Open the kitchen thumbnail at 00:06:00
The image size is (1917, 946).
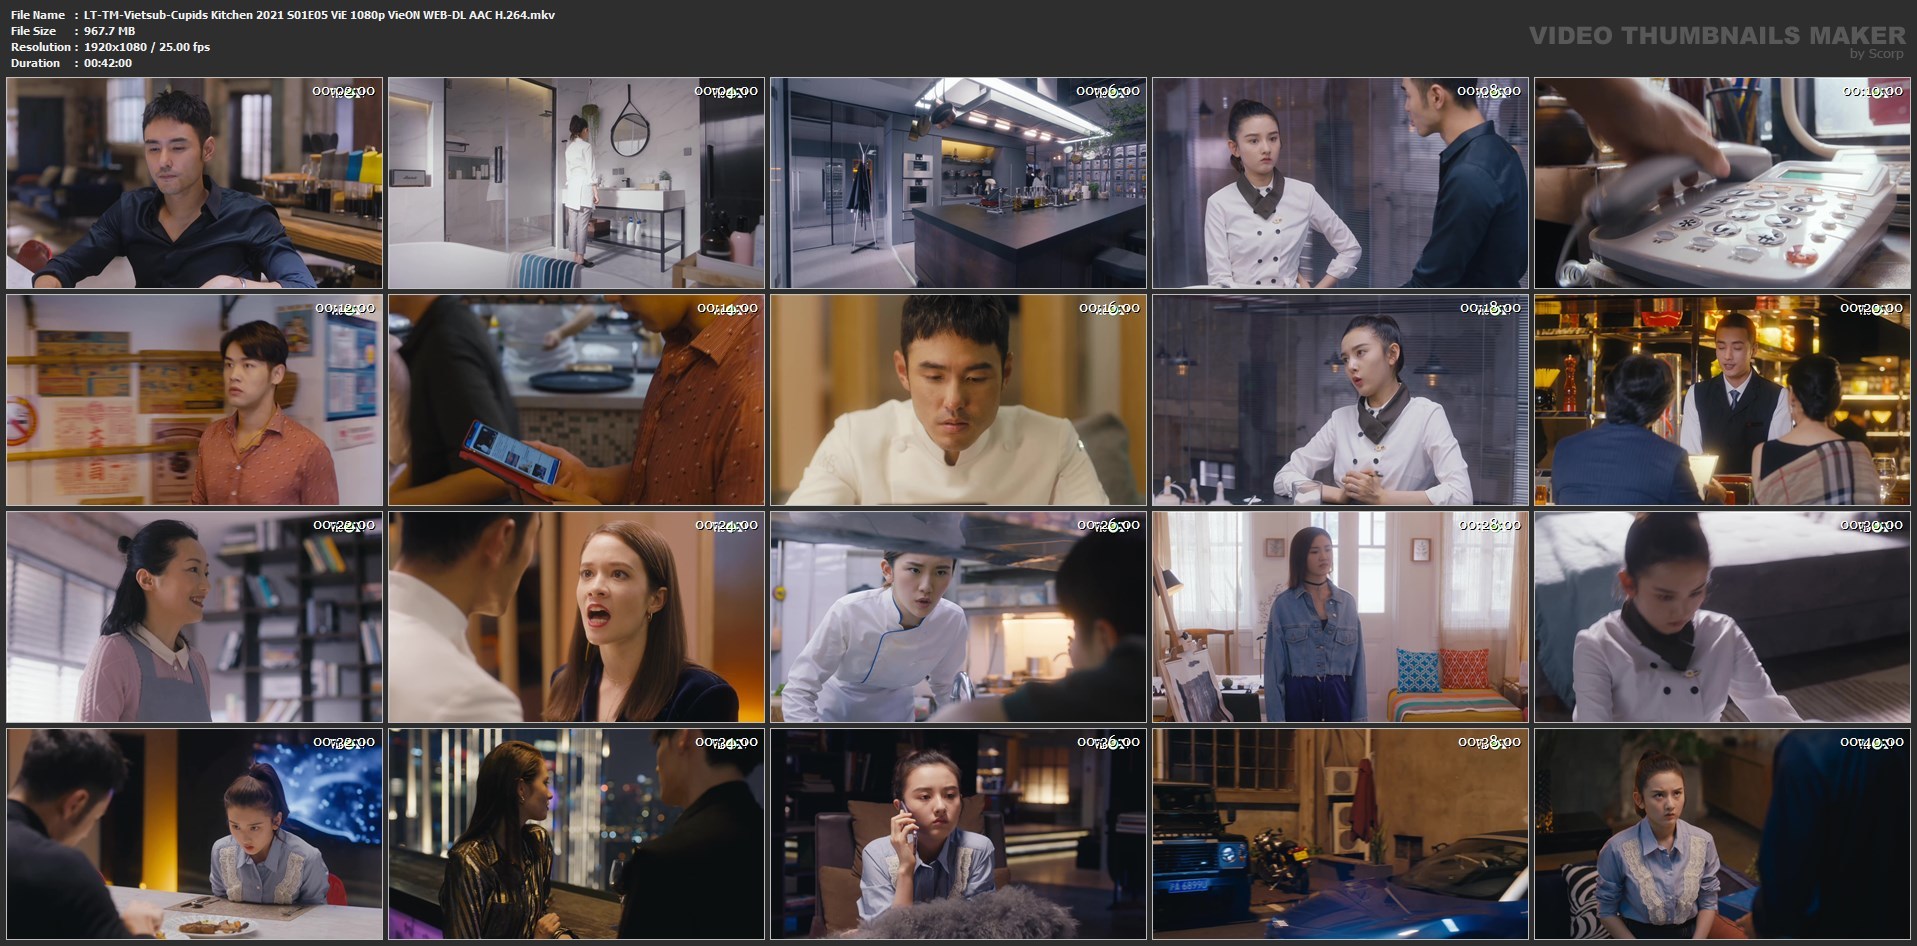pos(958,183)
